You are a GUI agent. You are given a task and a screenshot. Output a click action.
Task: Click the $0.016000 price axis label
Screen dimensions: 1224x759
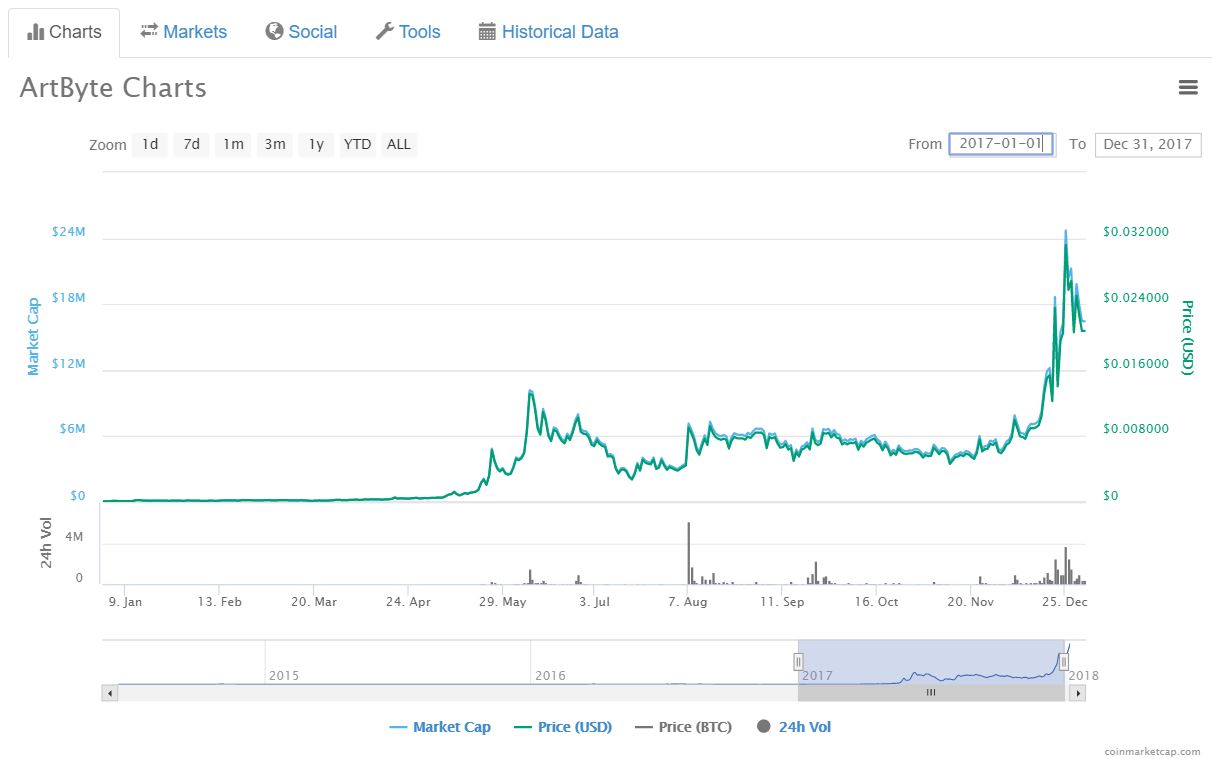coord(1136,364)
